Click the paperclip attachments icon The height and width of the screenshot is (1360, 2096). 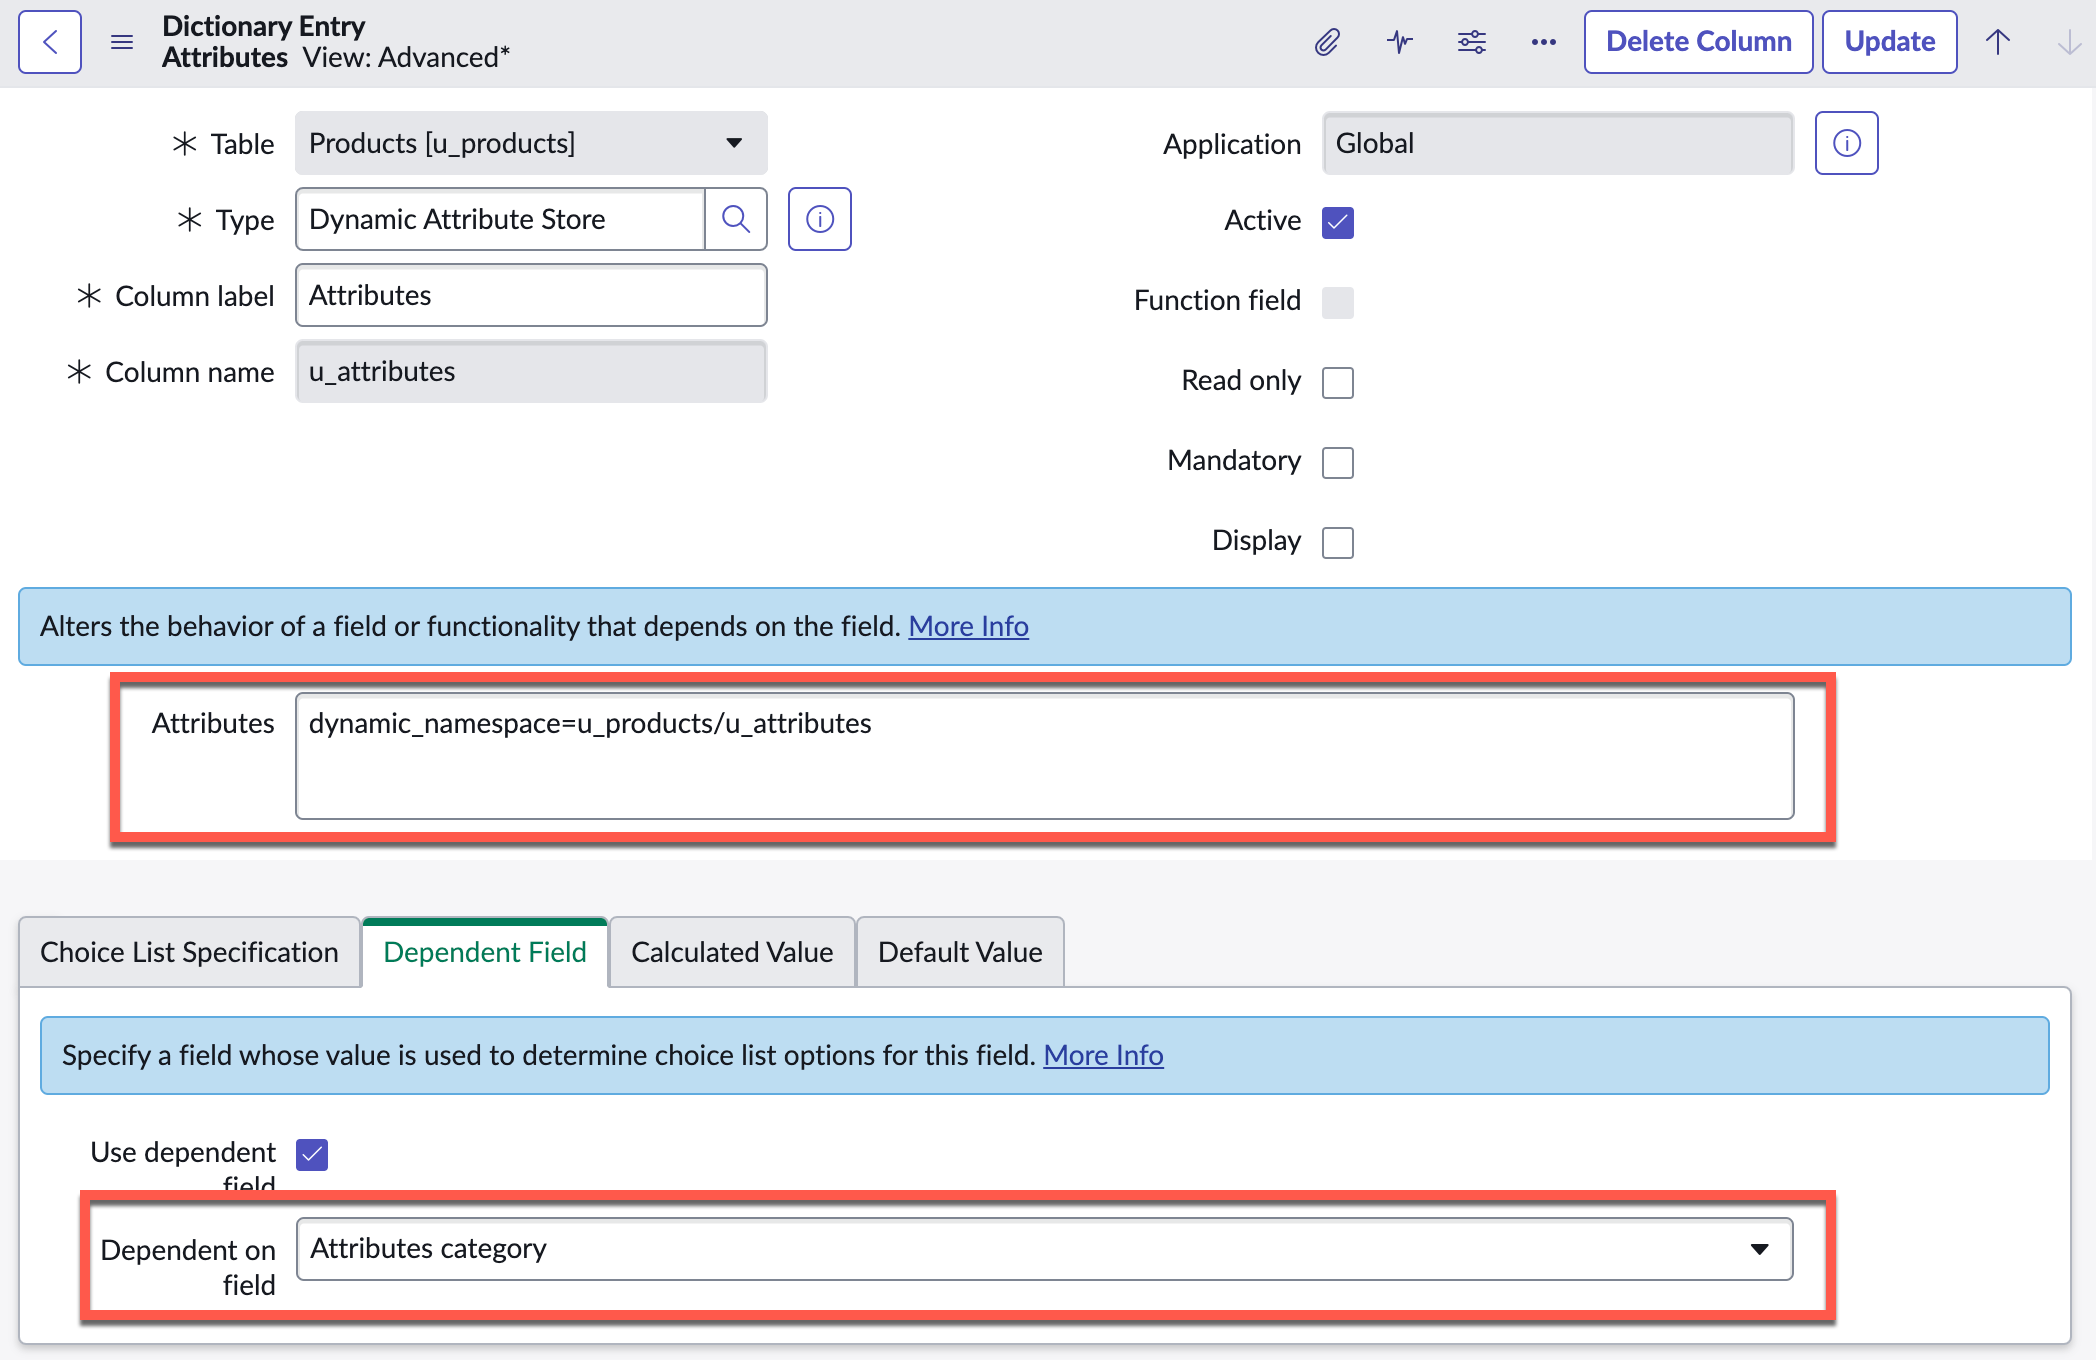[1327, 42]
